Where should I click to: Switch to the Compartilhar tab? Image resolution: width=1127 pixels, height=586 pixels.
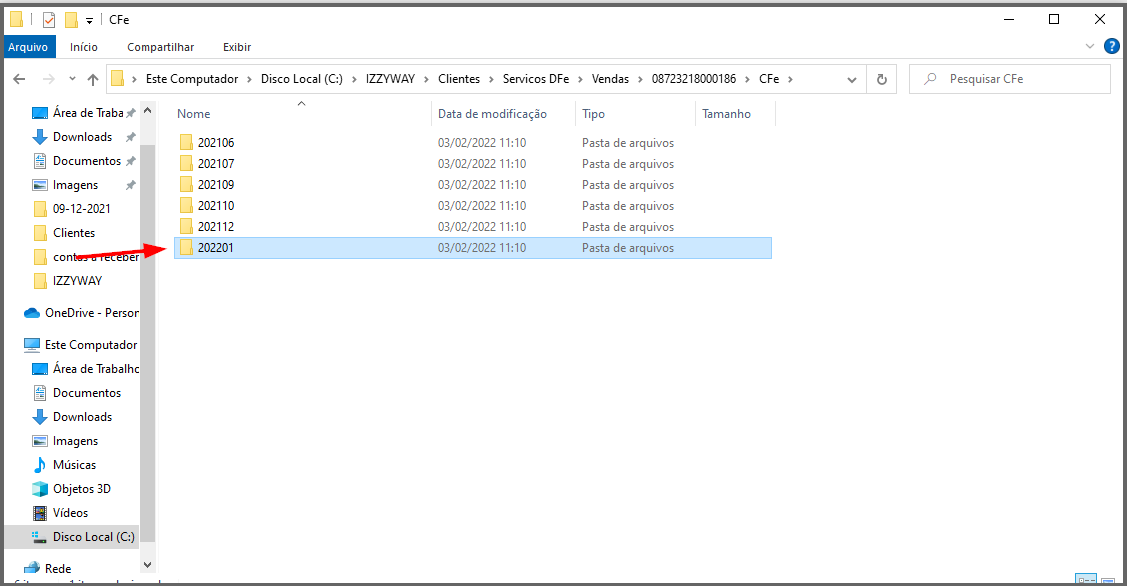[x=160, y=47]
